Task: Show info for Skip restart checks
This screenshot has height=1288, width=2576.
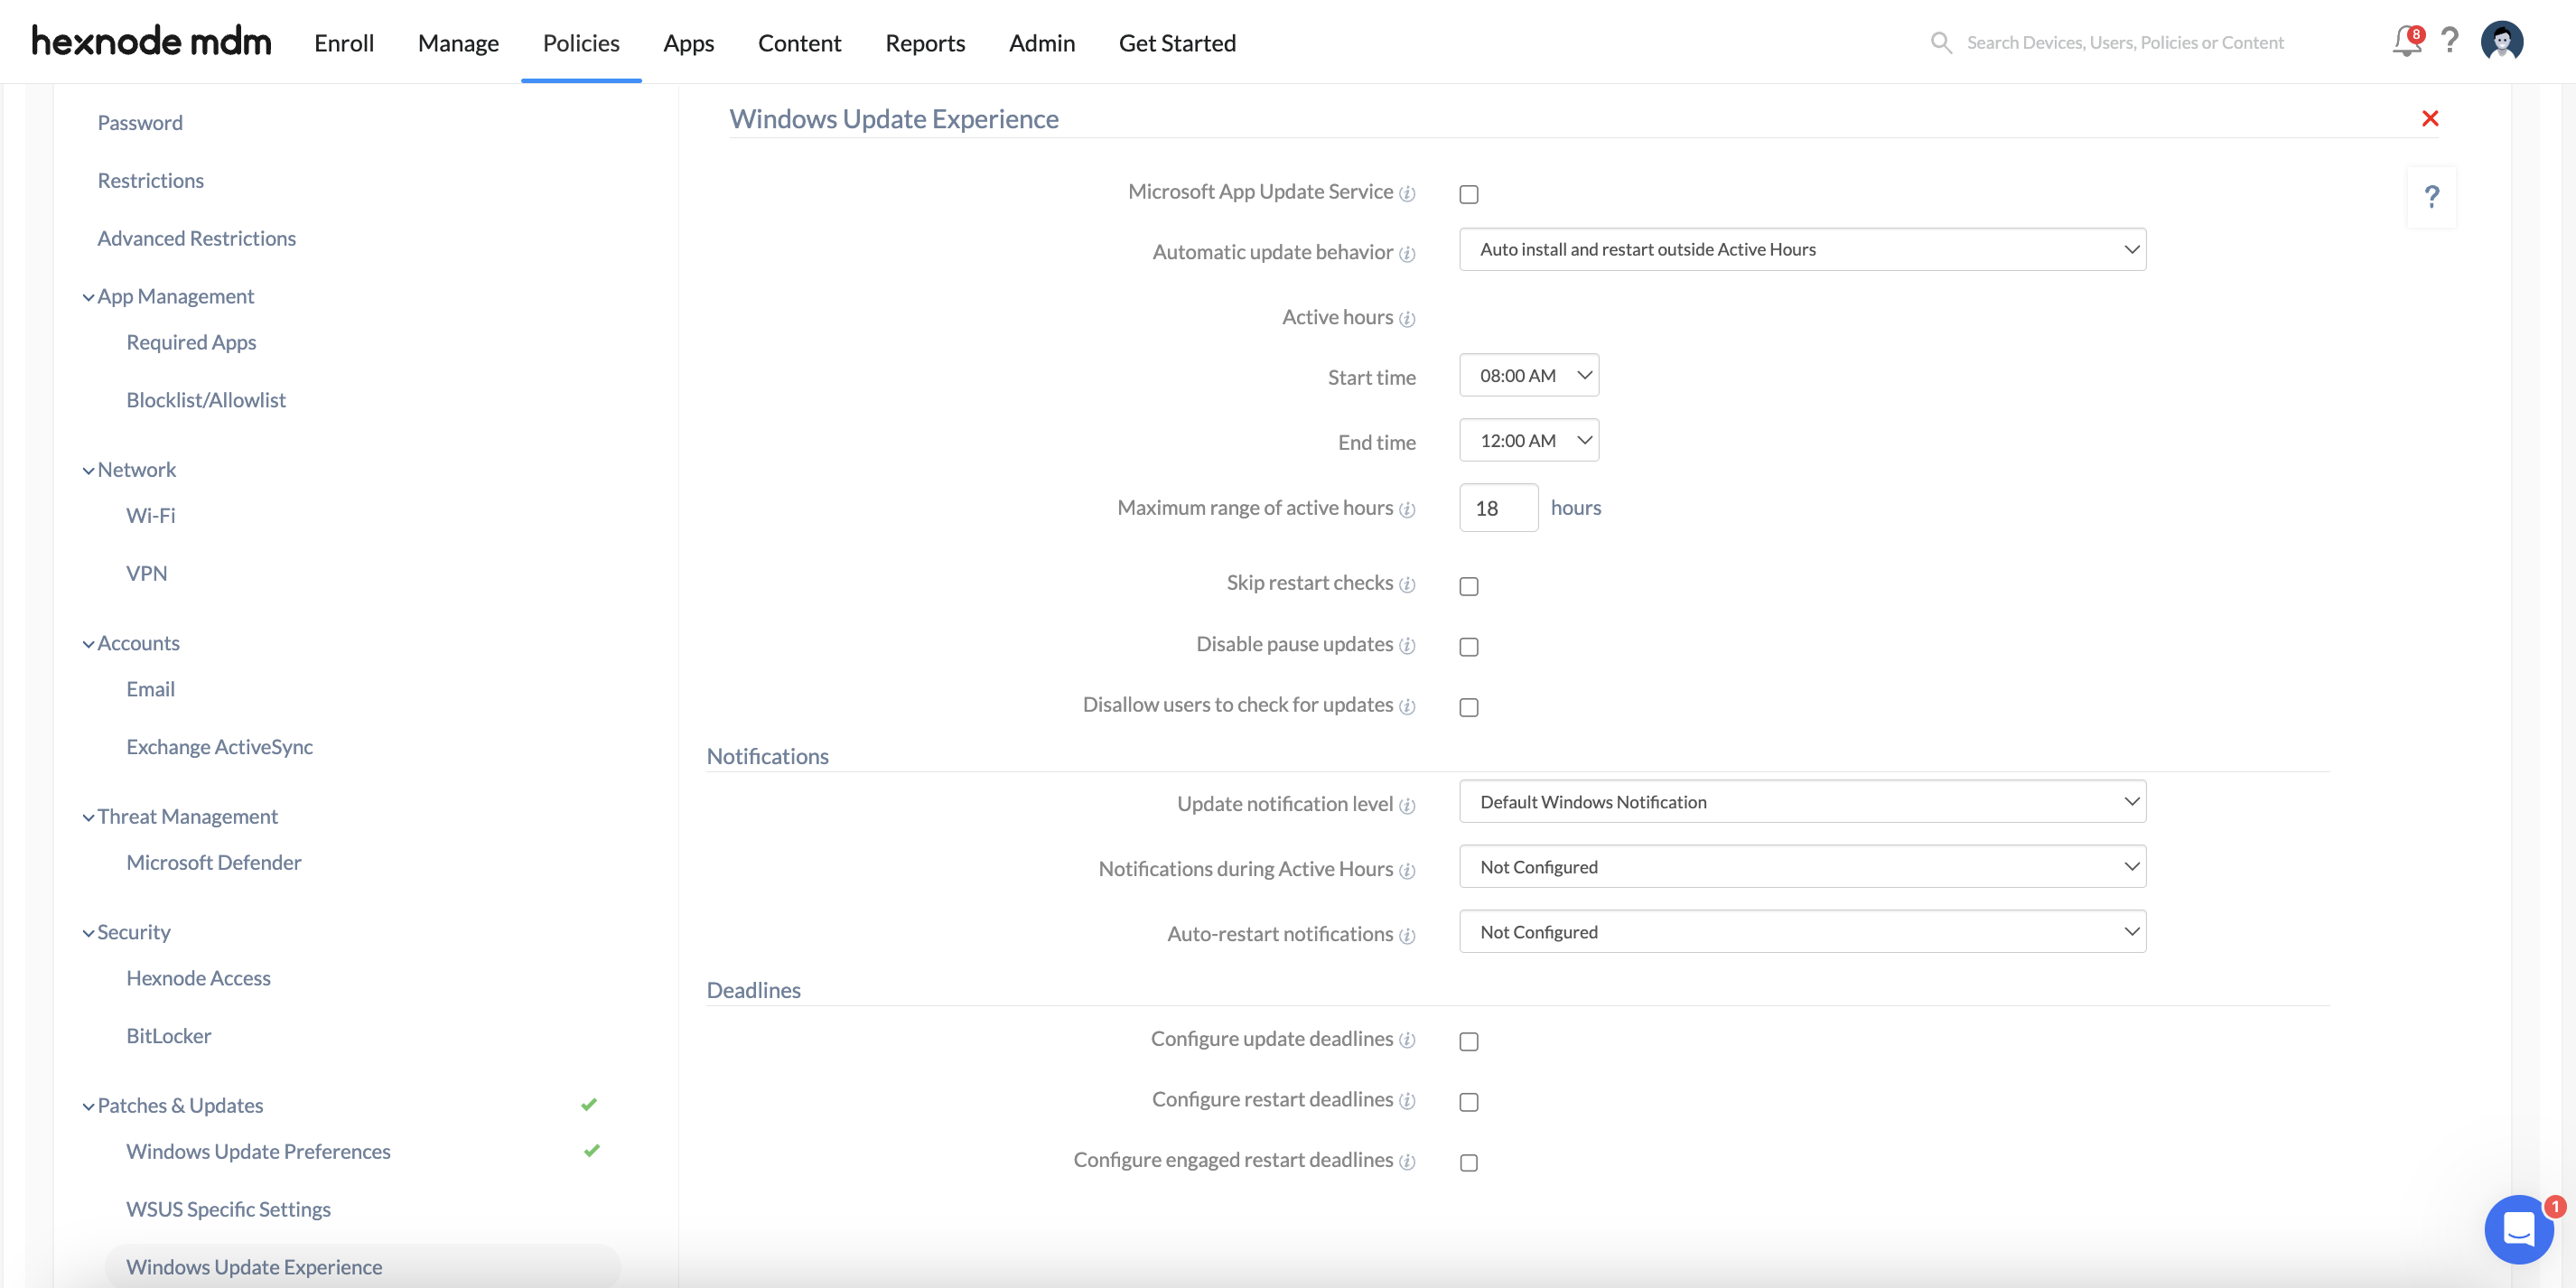Action: [1407, 584]
